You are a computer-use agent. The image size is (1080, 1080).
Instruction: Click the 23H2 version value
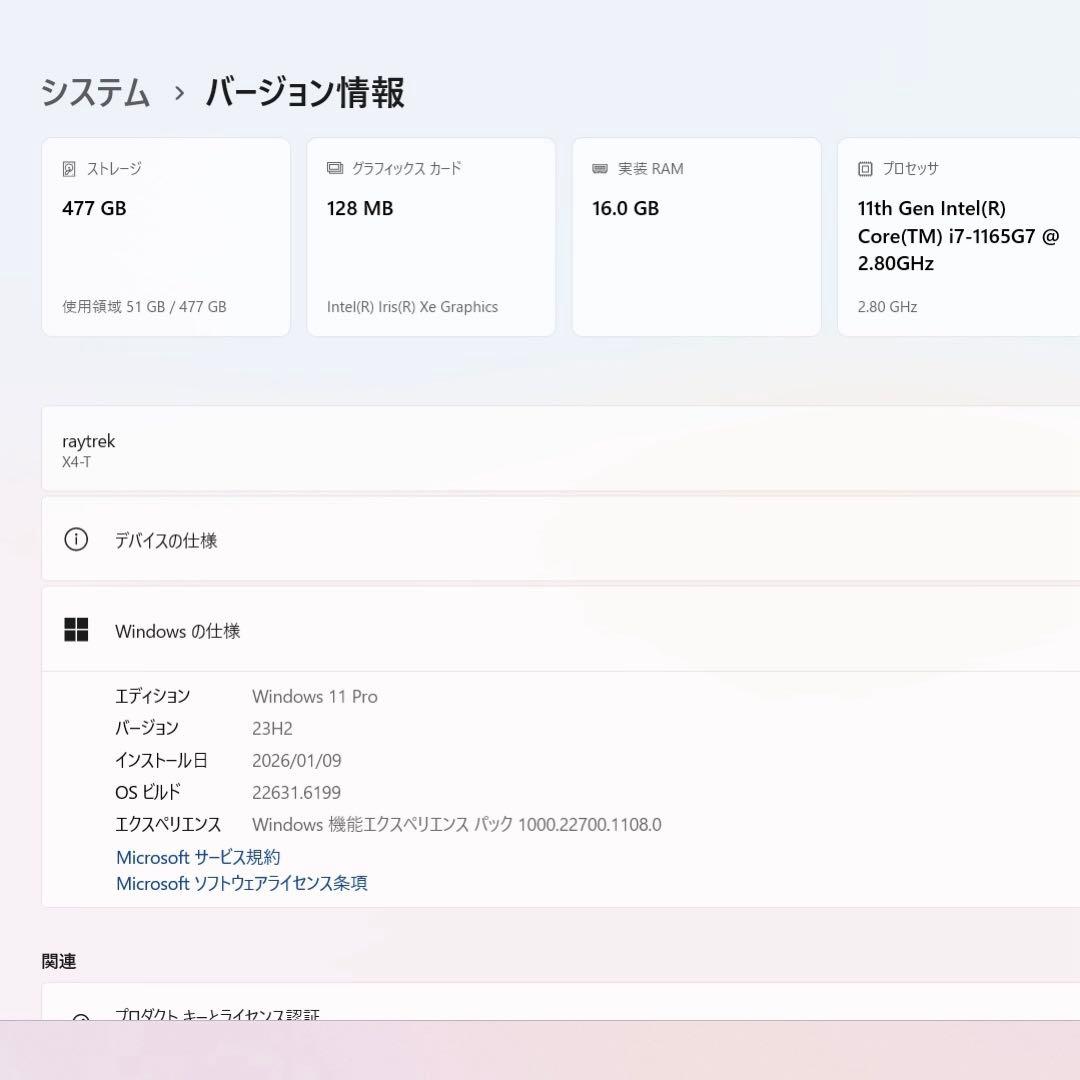(271, 728)
